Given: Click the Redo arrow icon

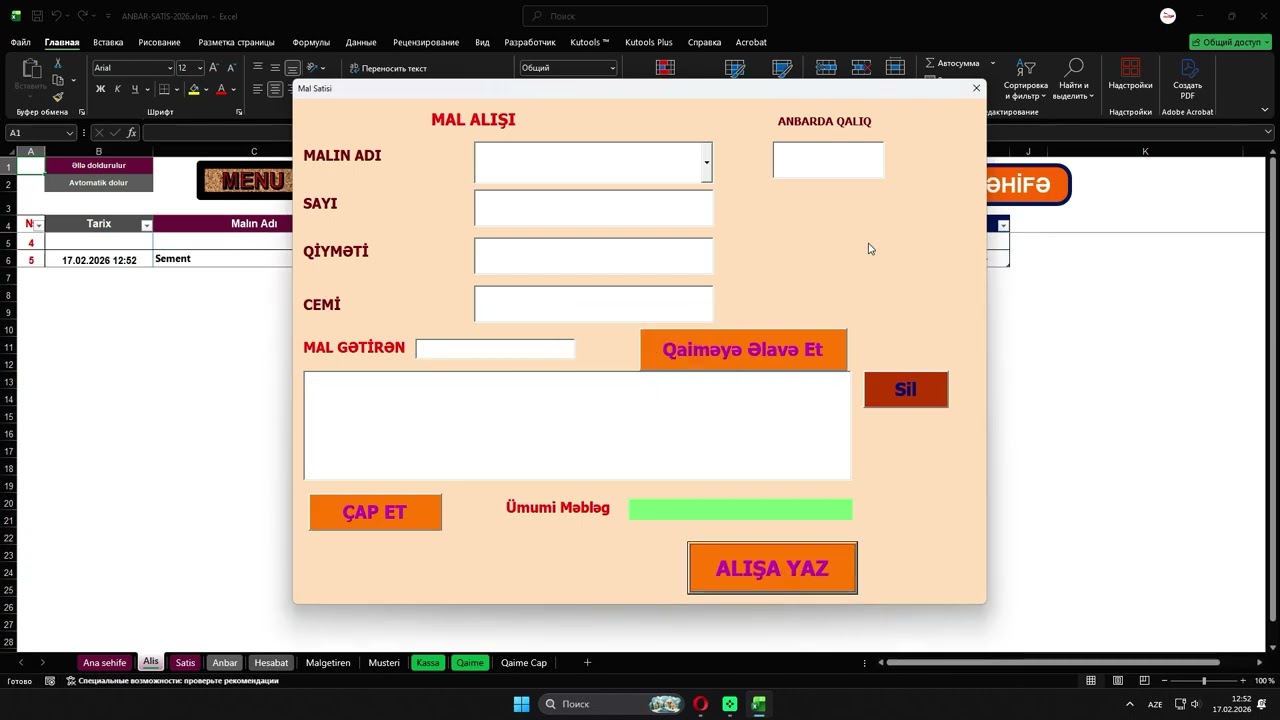Looking at the screenshot, I should click(83, 17).
